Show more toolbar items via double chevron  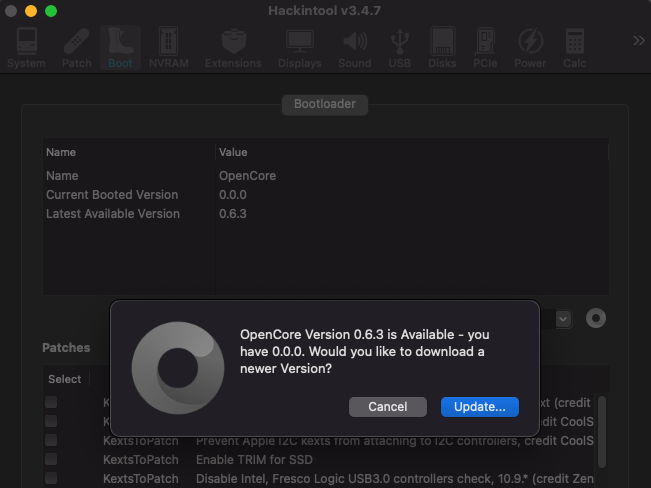pos(639,41)
